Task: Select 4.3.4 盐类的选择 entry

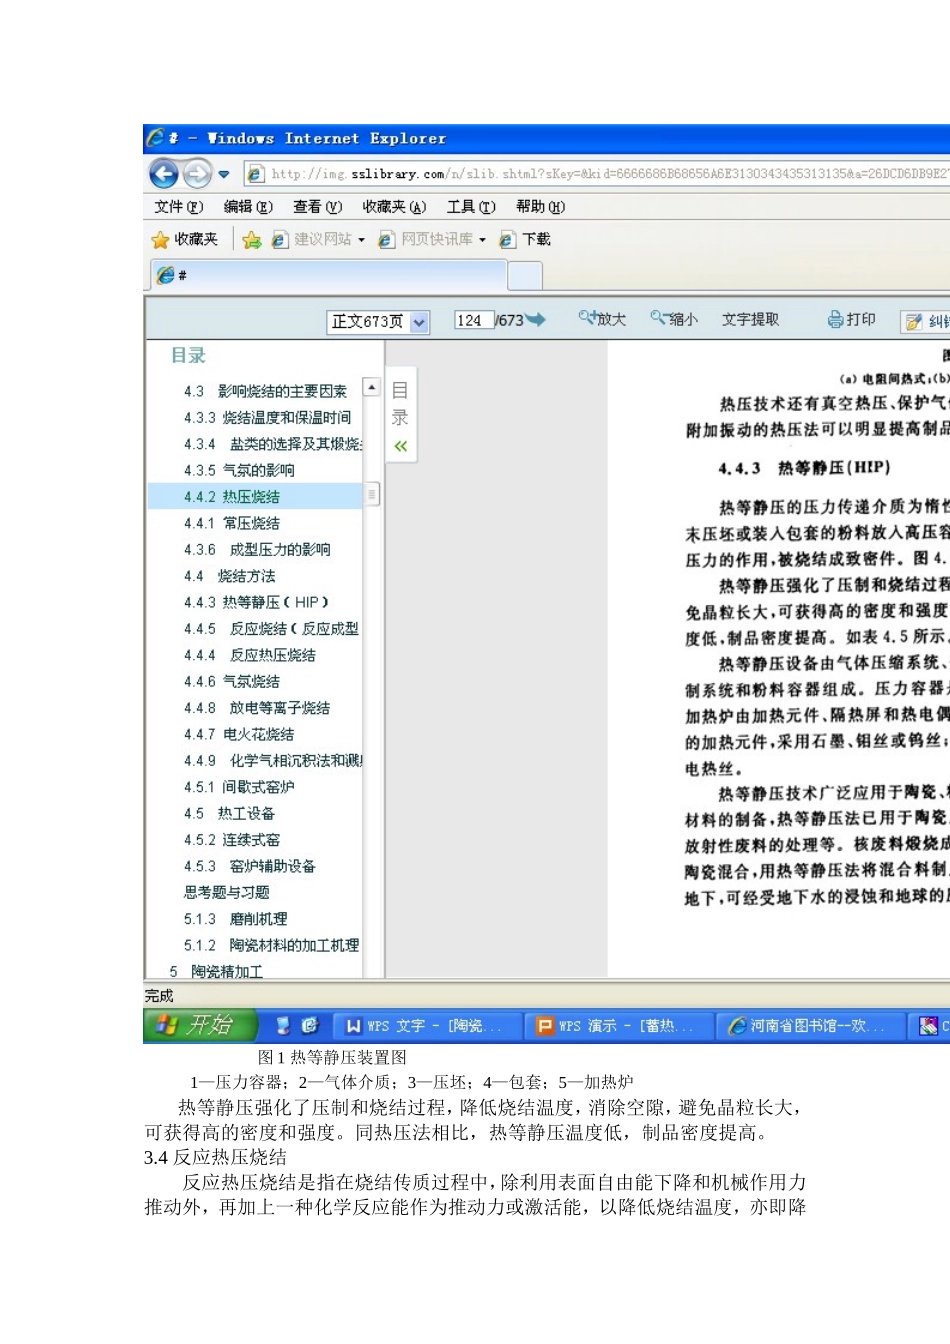Action: (272, 444)
